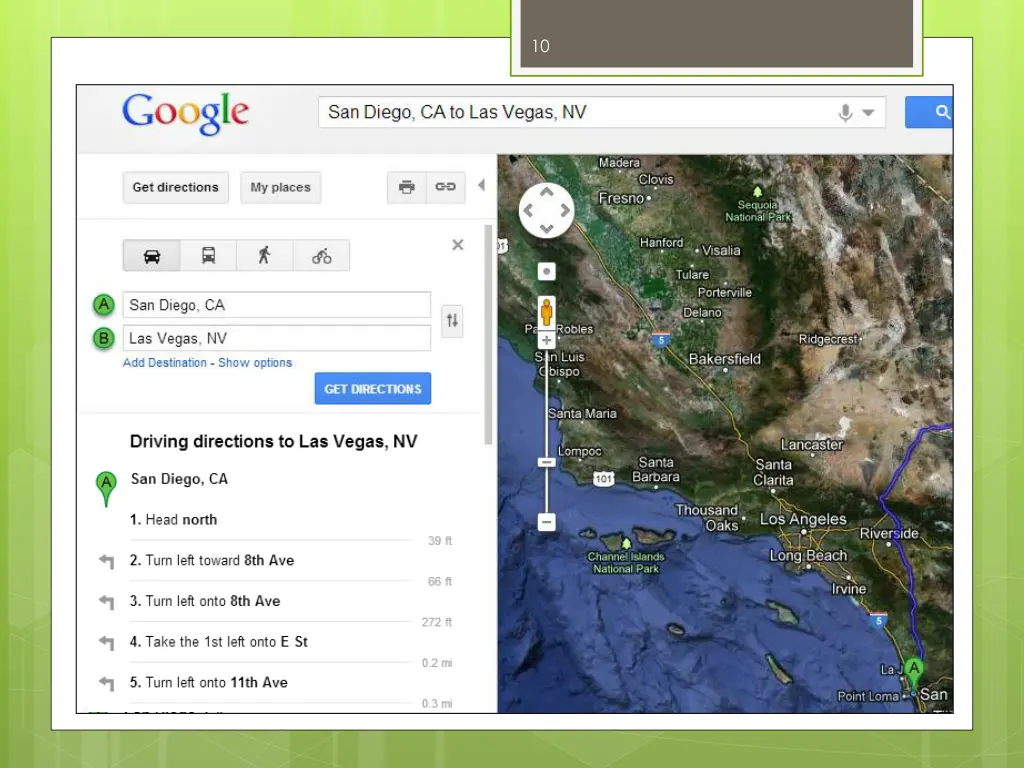Pan the map right arrow
This screenshot has width=1024, height=768.
click(565, 210)
